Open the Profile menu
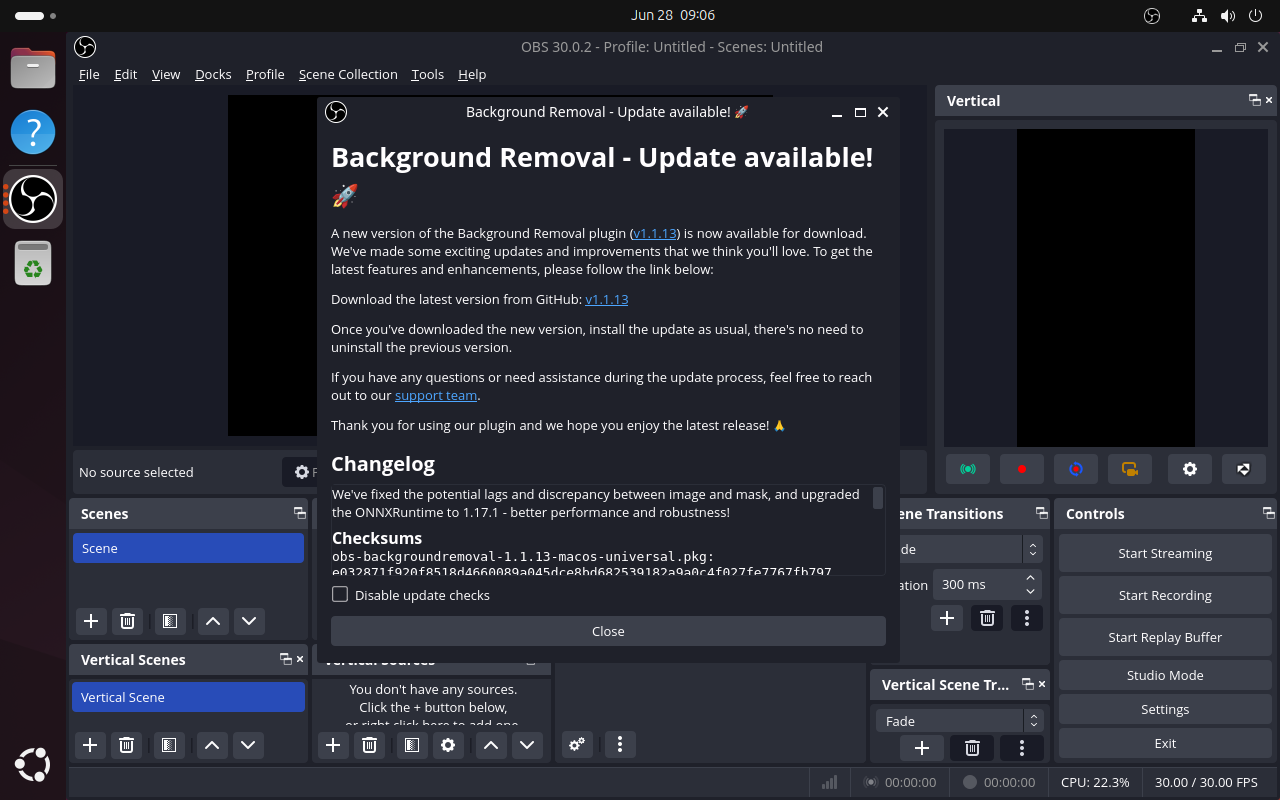This screenshot has width=1280, height=800. tap(265, 74)
